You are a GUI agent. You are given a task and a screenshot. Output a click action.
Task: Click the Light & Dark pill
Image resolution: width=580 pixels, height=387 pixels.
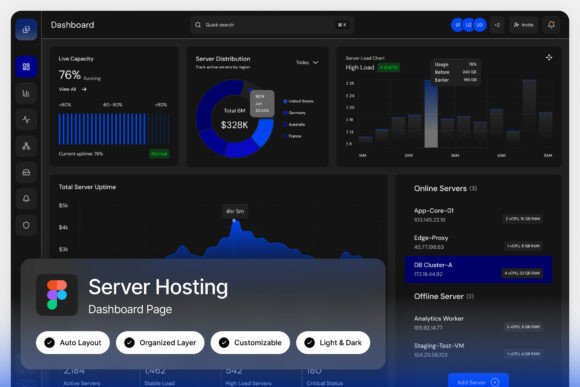(x=333, y=343)
